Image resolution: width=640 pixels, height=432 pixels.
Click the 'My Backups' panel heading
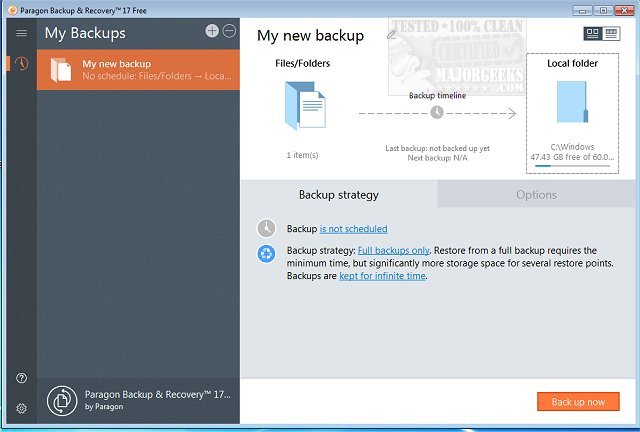[x=85, y=33]
